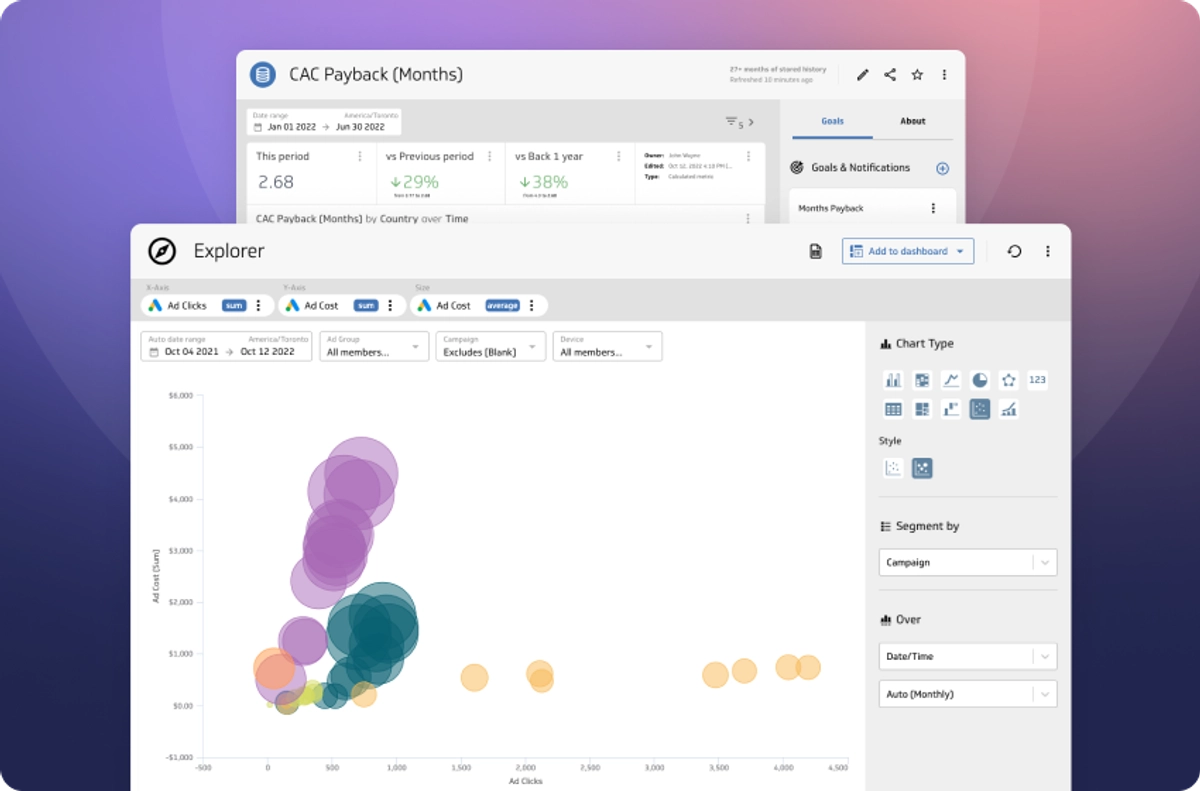Open the About tab
Image resolution: width=1200 pixels, height=791 pixels.
[912, 120]
